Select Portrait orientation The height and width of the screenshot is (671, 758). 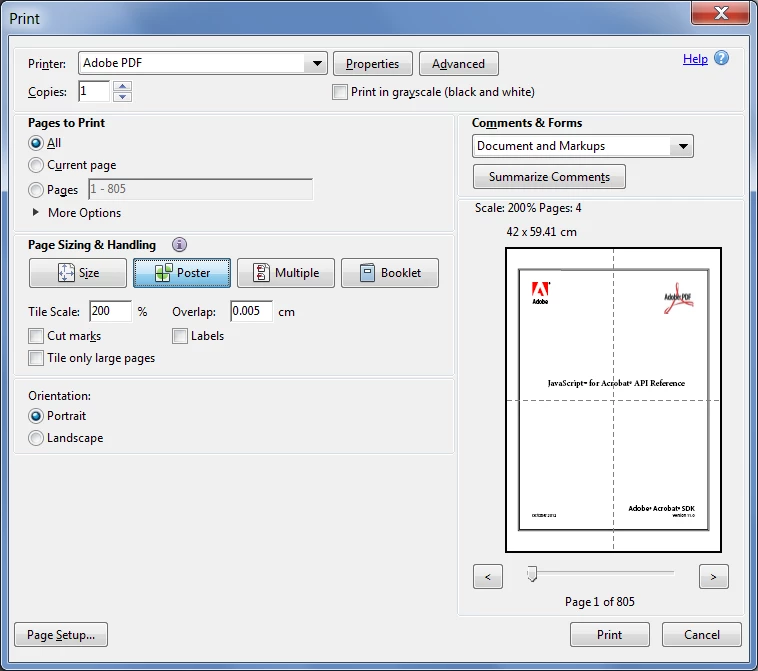(x=36, y=416)
